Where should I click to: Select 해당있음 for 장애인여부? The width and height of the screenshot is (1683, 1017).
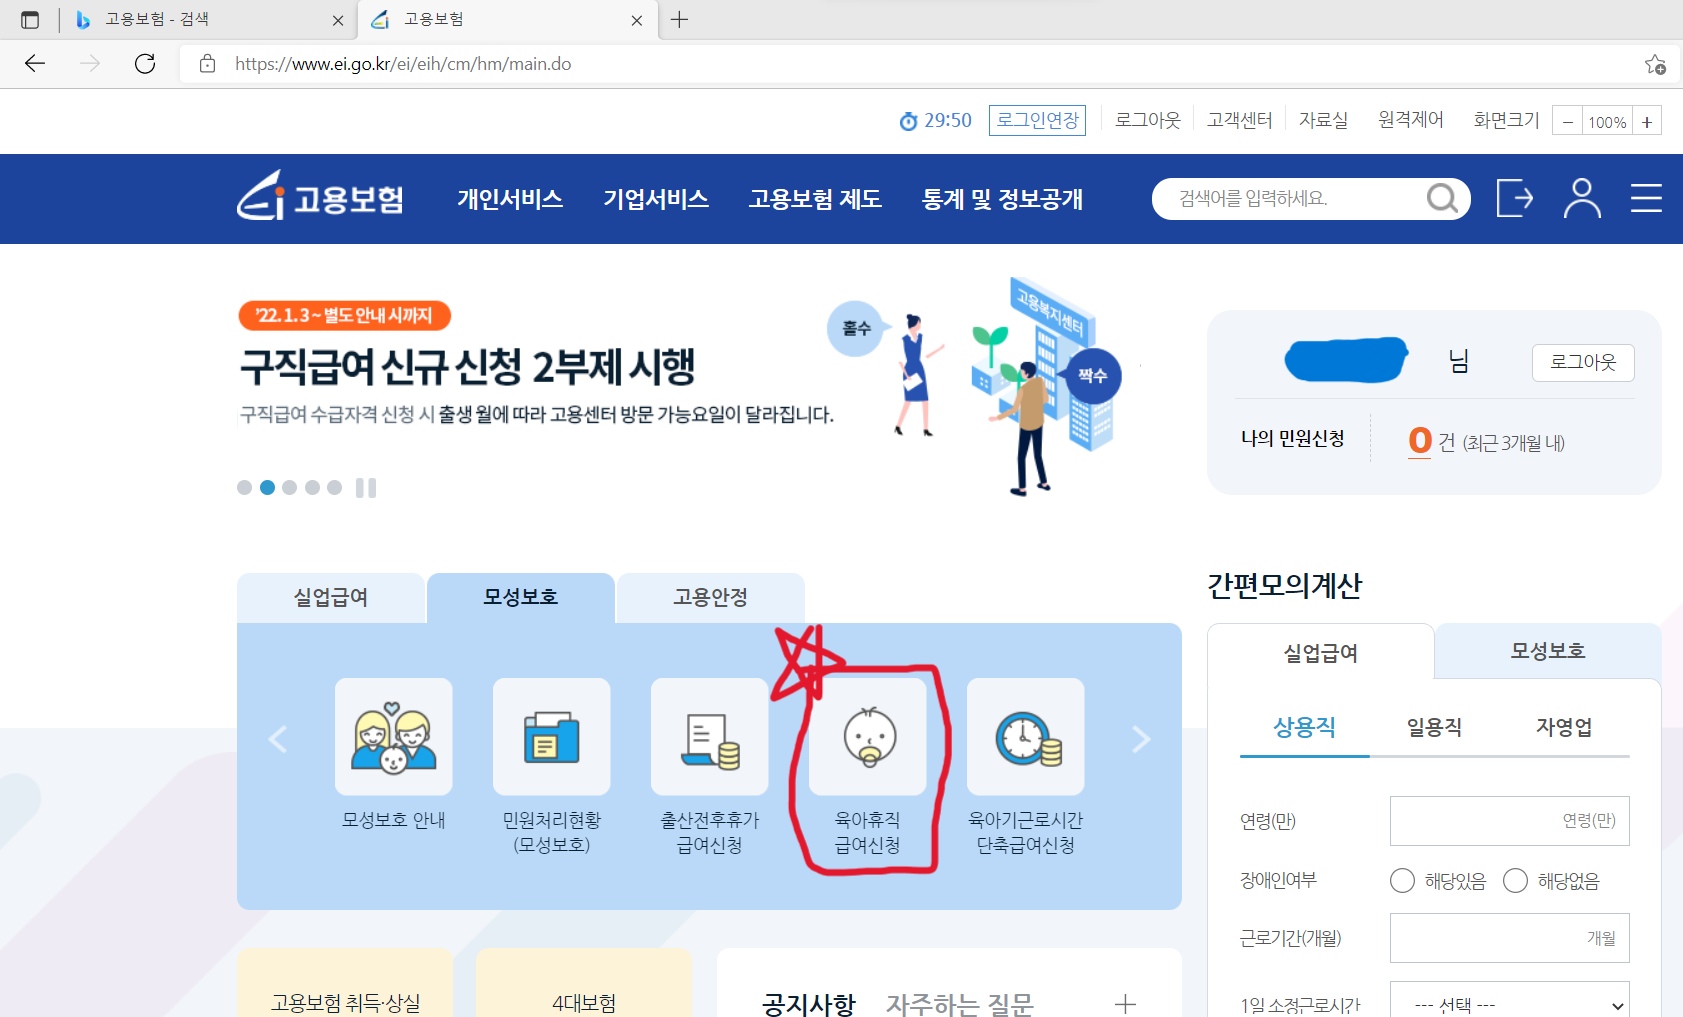[1403, 881]
